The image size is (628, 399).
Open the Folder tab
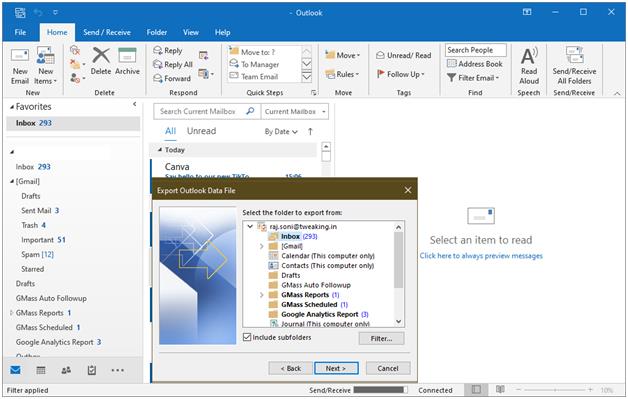(x=157, y=32)
